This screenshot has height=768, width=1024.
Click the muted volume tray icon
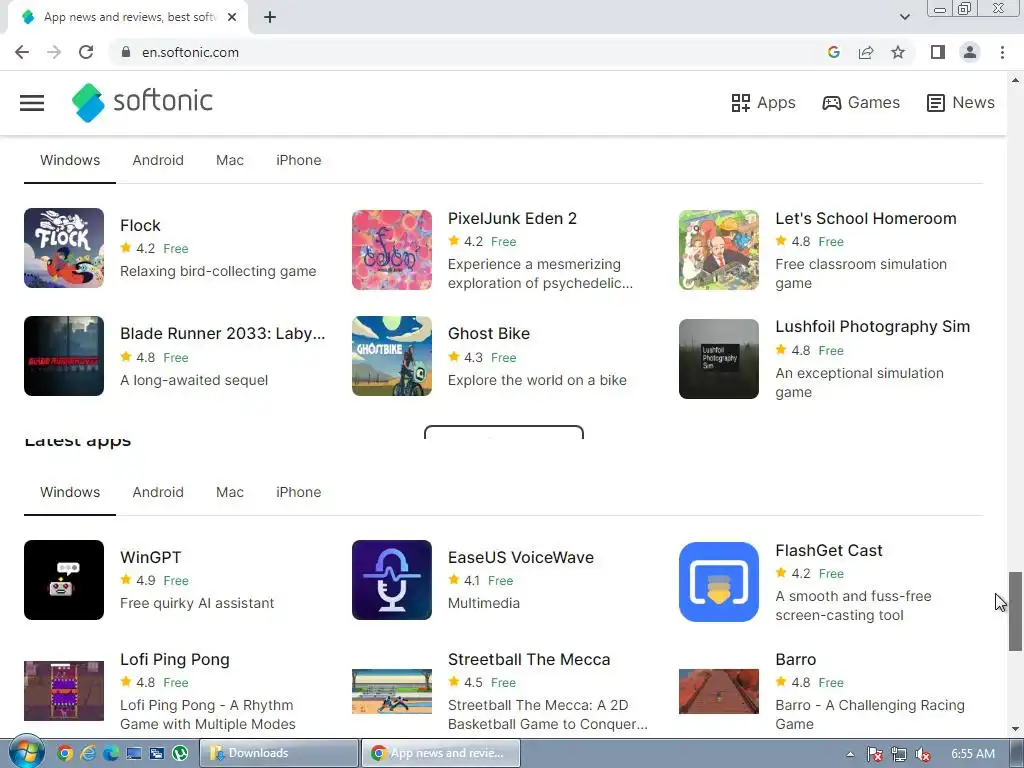[923, 754]
